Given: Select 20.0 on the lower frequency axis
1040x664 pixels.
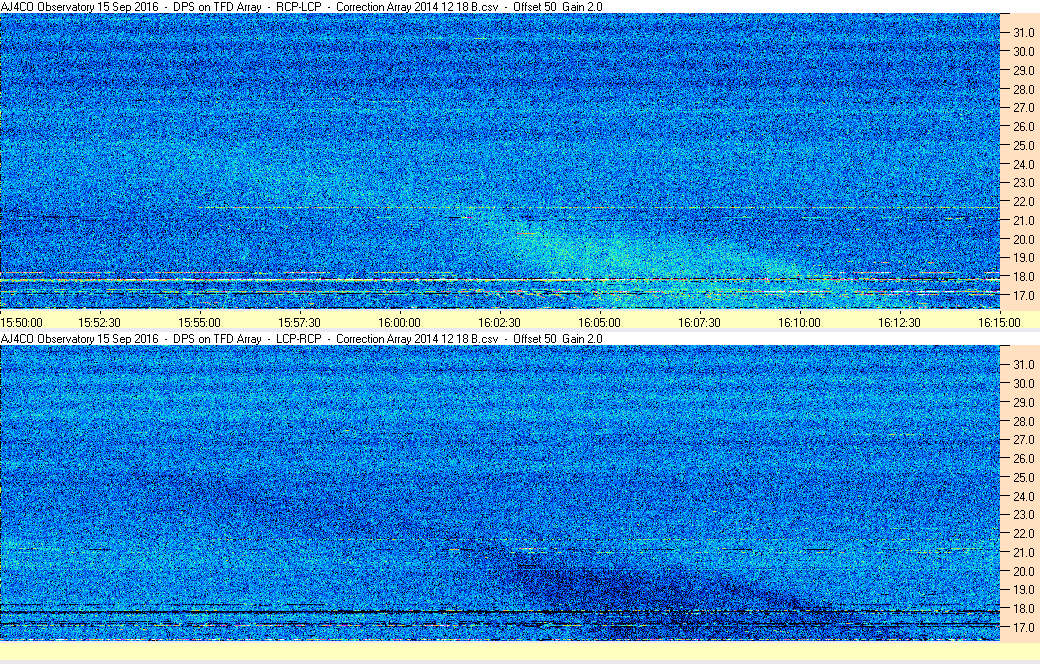Looking at the screenshot, I should (1023, 571).
